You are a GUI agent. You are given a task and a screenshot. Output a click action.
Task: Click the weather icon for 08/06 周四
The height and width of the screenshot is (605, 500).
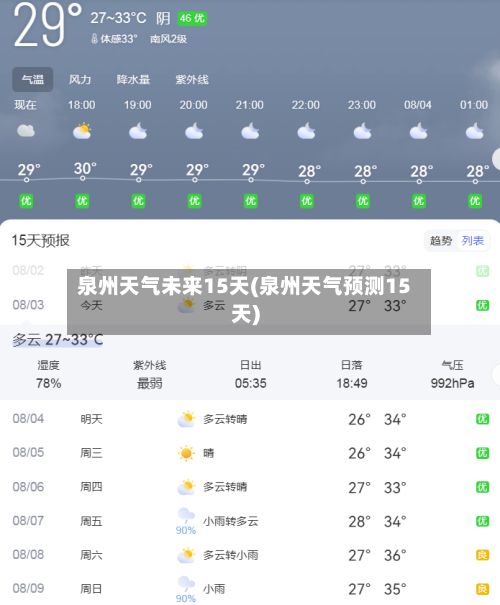pos(187,487)
